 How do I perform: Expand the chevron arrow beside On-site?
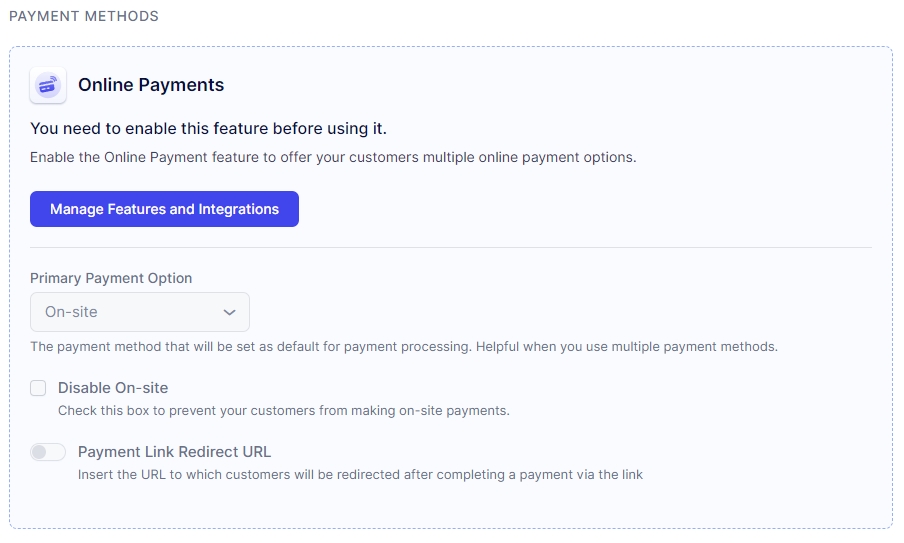point(230,312)
